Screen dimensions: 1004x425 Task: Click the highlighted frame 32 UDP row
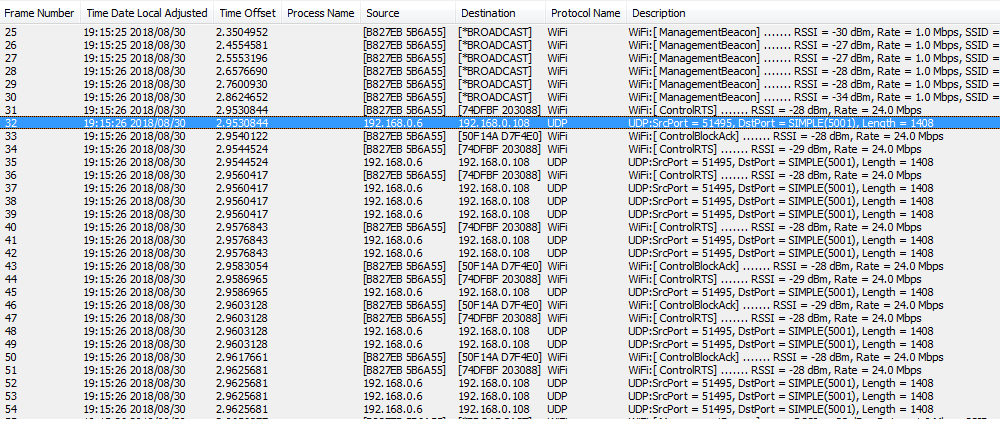pos(400,123)
